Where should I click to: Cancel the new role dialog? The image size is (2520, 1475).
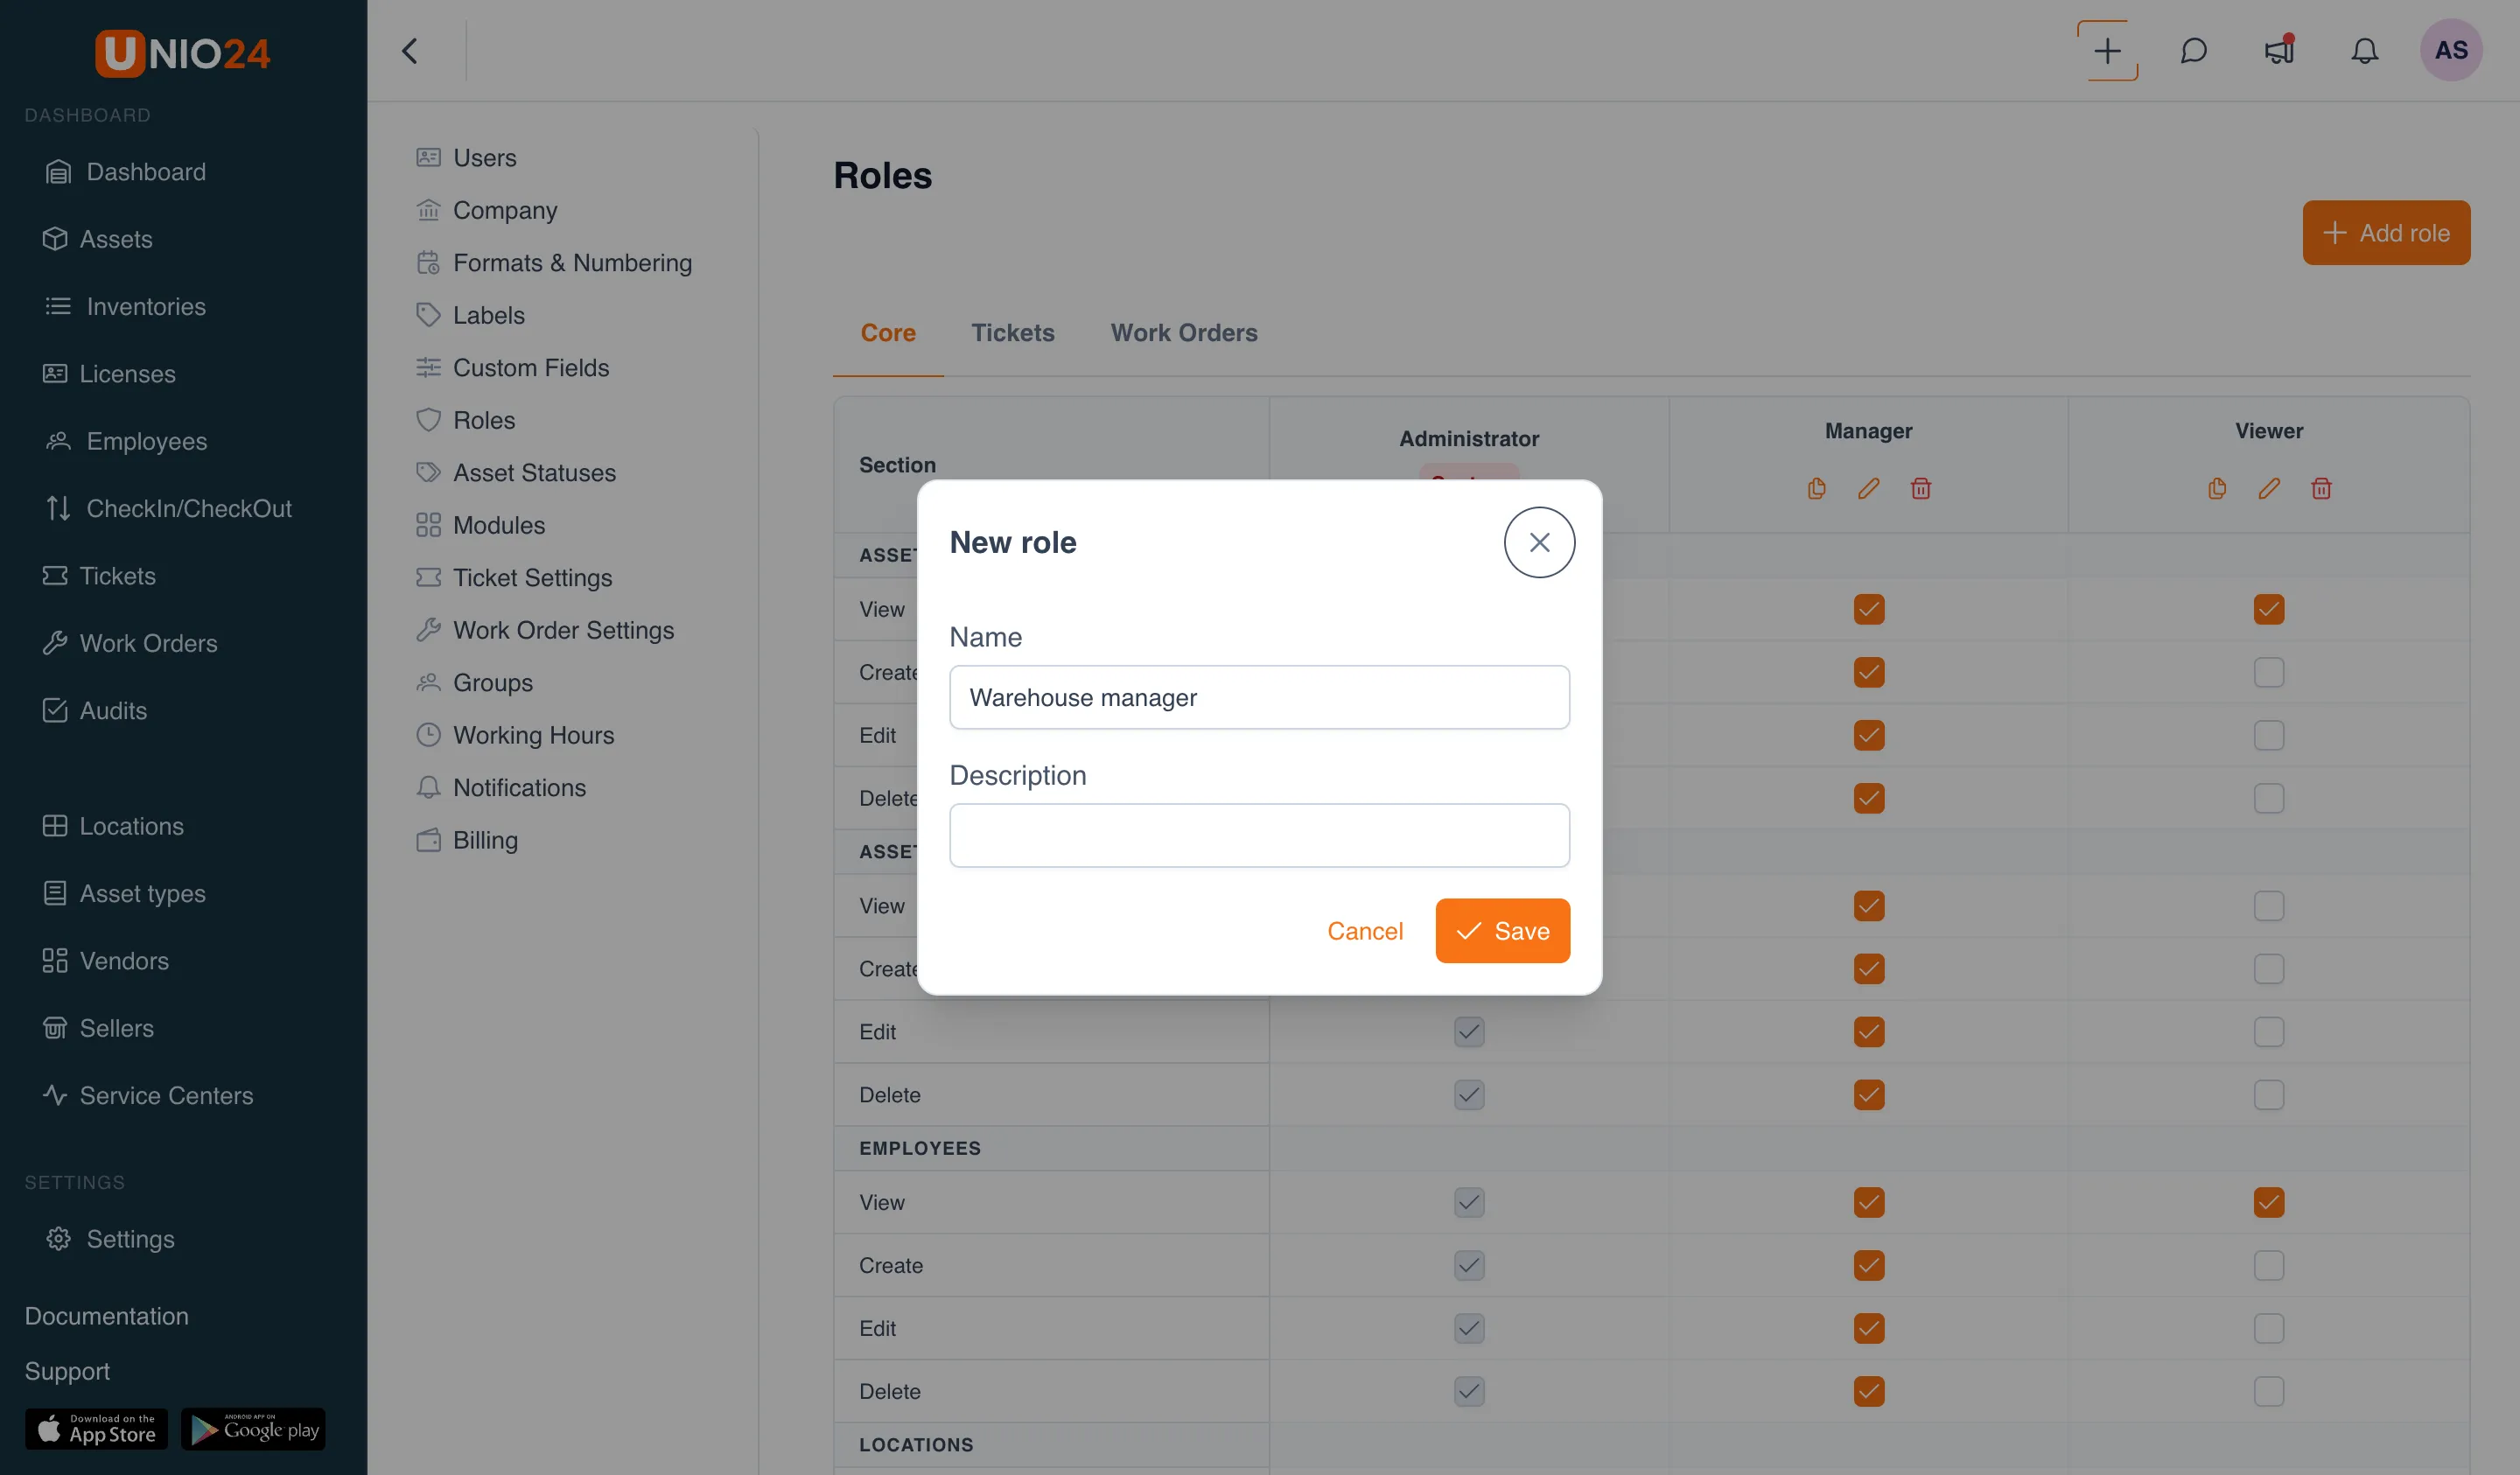coord(1364,930)
